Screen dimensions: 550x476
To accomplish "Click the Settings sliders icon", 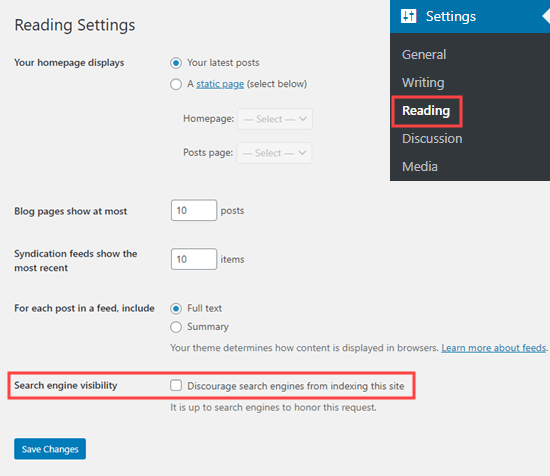I will tap(408, 16).
